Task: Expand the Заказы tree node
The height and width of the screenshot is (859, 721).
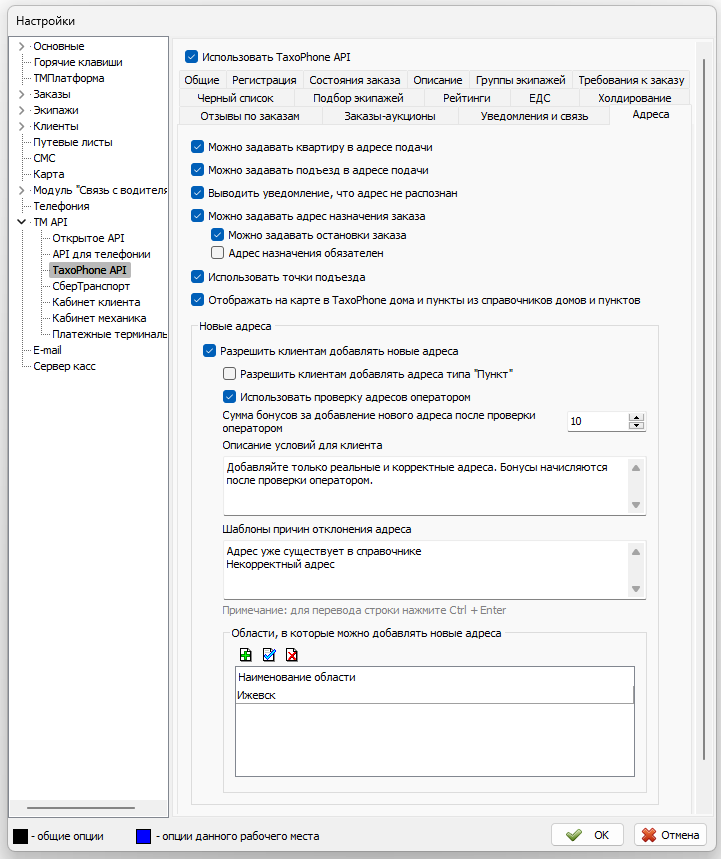Action: (21, 94)
